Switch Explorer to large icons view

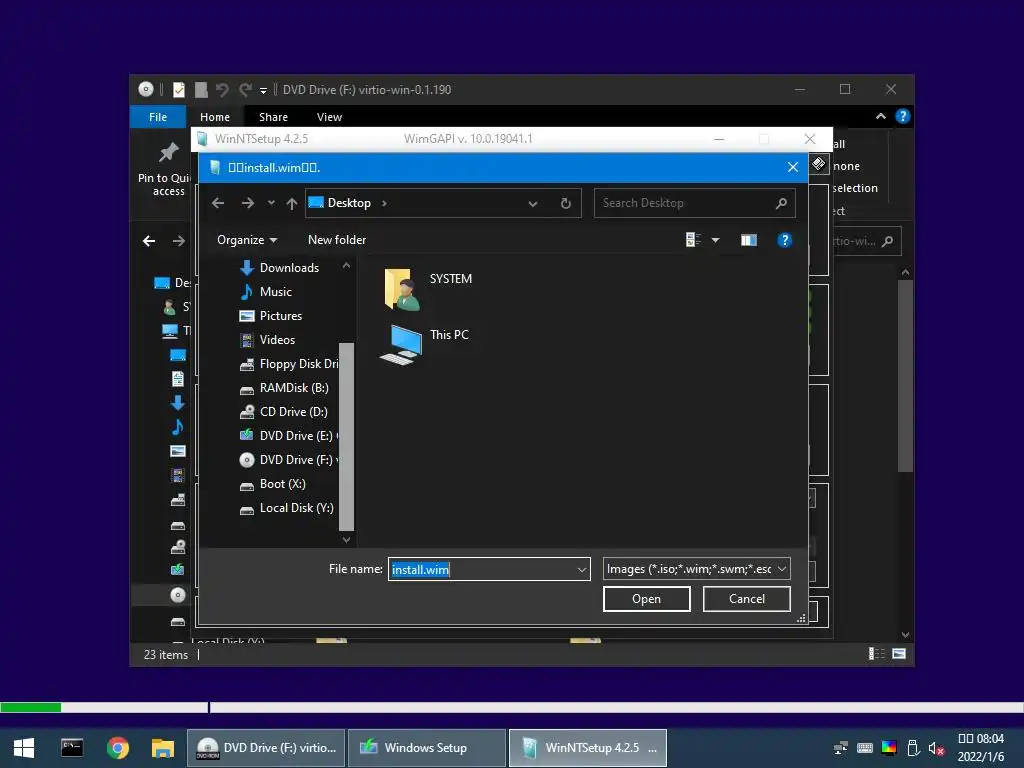899,654
